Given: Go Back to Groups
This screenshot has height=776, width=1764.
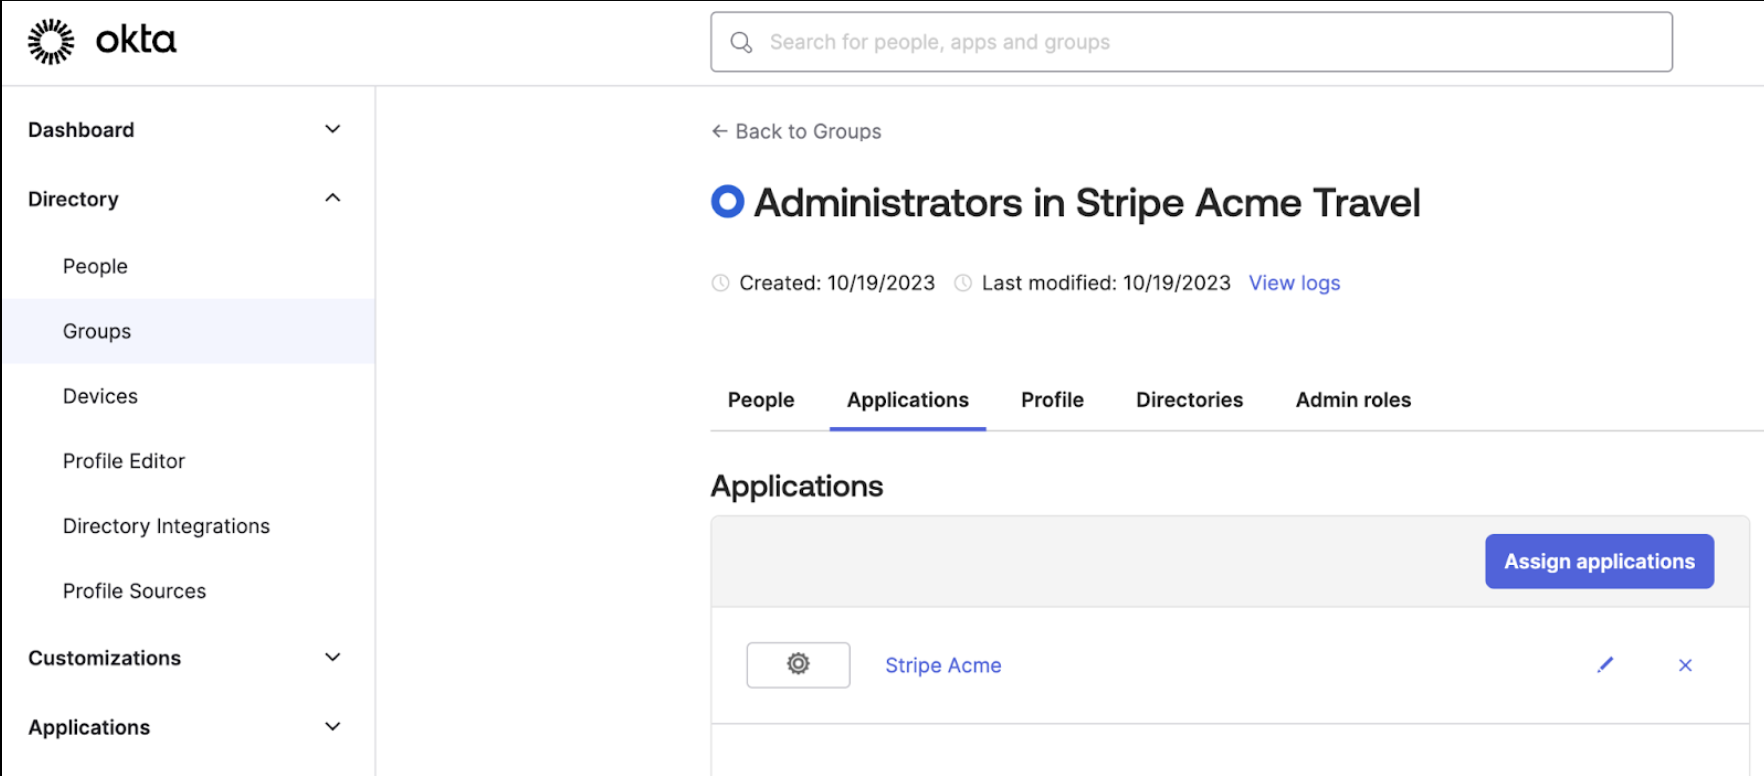Looking at the screenshot, I should pos(796,131).
